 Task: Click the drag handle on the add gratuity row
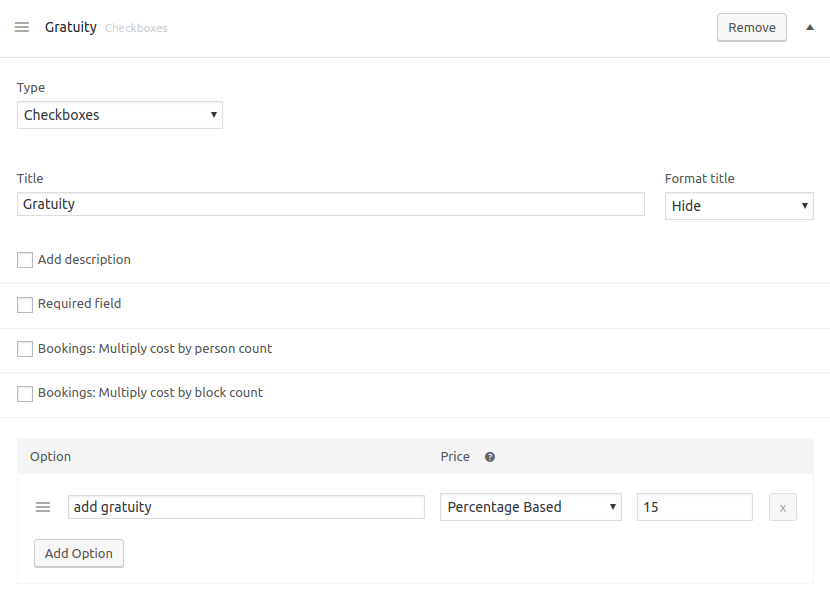[x=43, y=507]
